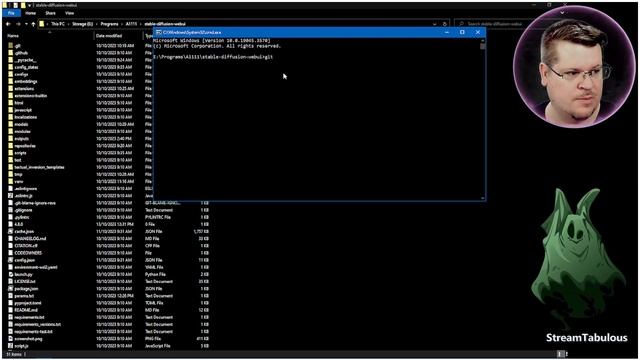Select the outputs folder icon

pyautogui.click(x=11, y=139)
